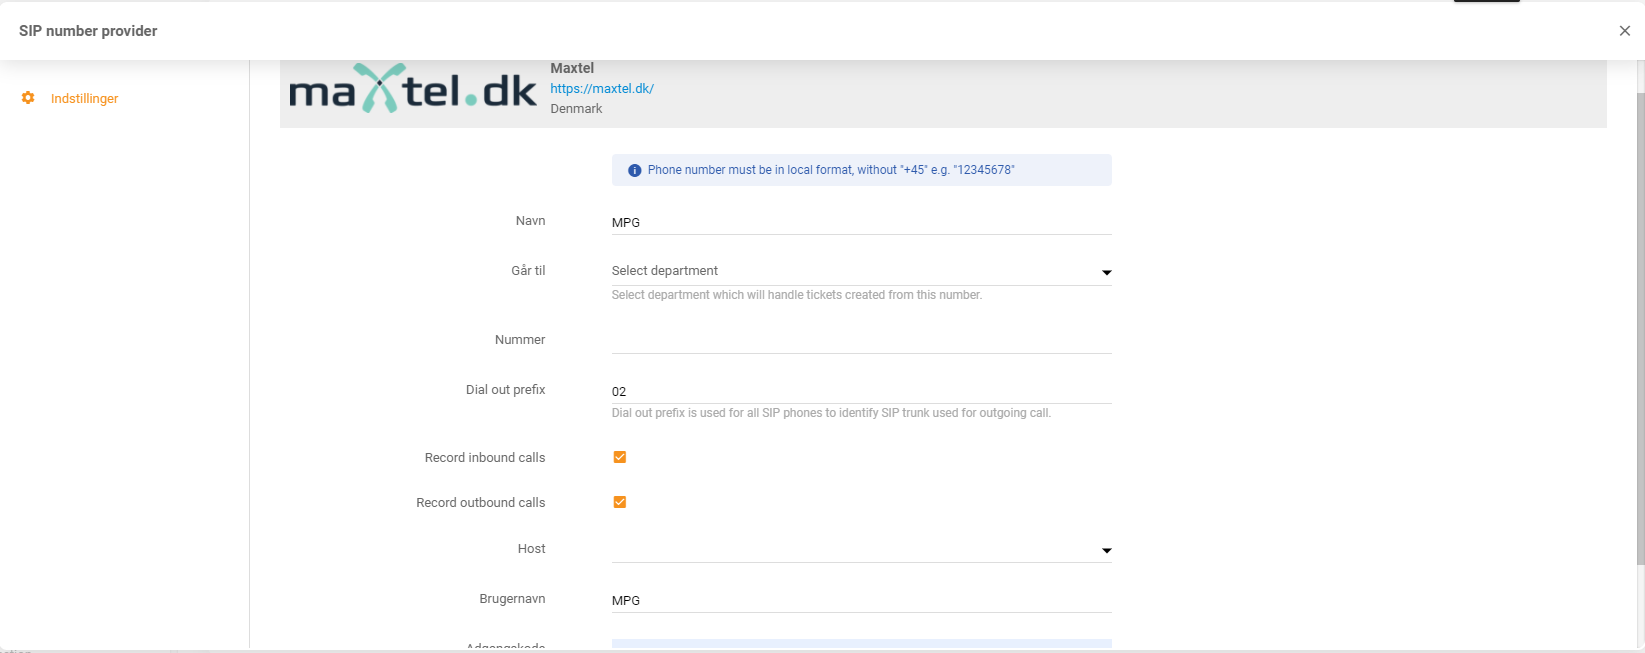Click into the empty Nummer field
The image size is (1645, 653).
tap(860, 340)
